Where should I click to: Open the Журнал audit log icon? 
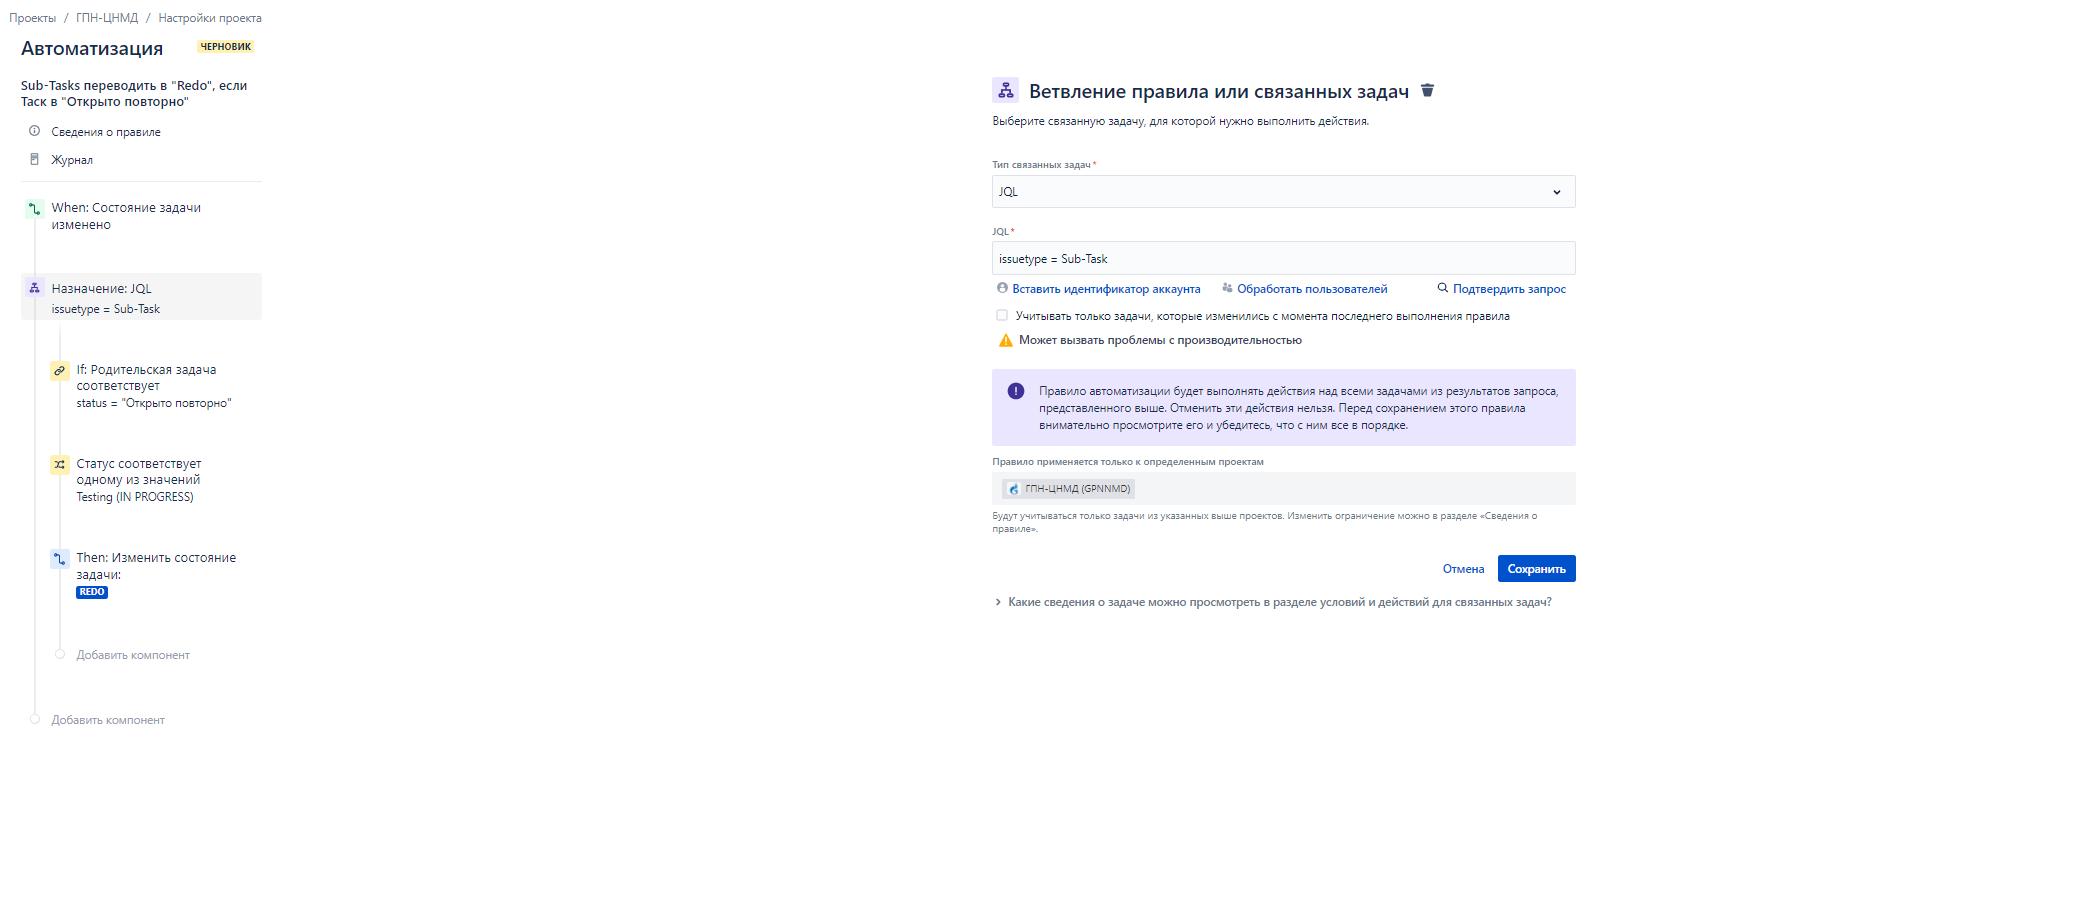point(35,159)
